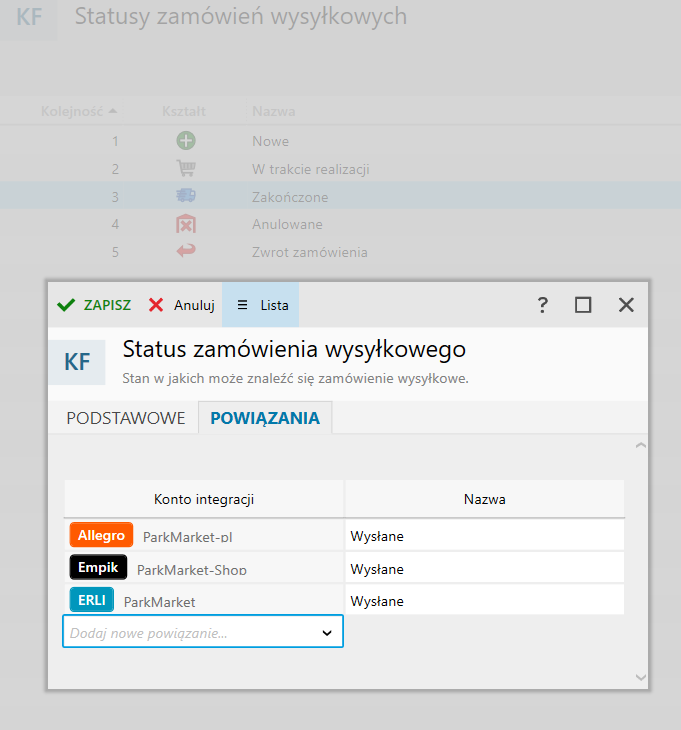Viewport: 681px width, 730px height.
Task: Maximize the status dialog window
Action: (x=583, y=305)
